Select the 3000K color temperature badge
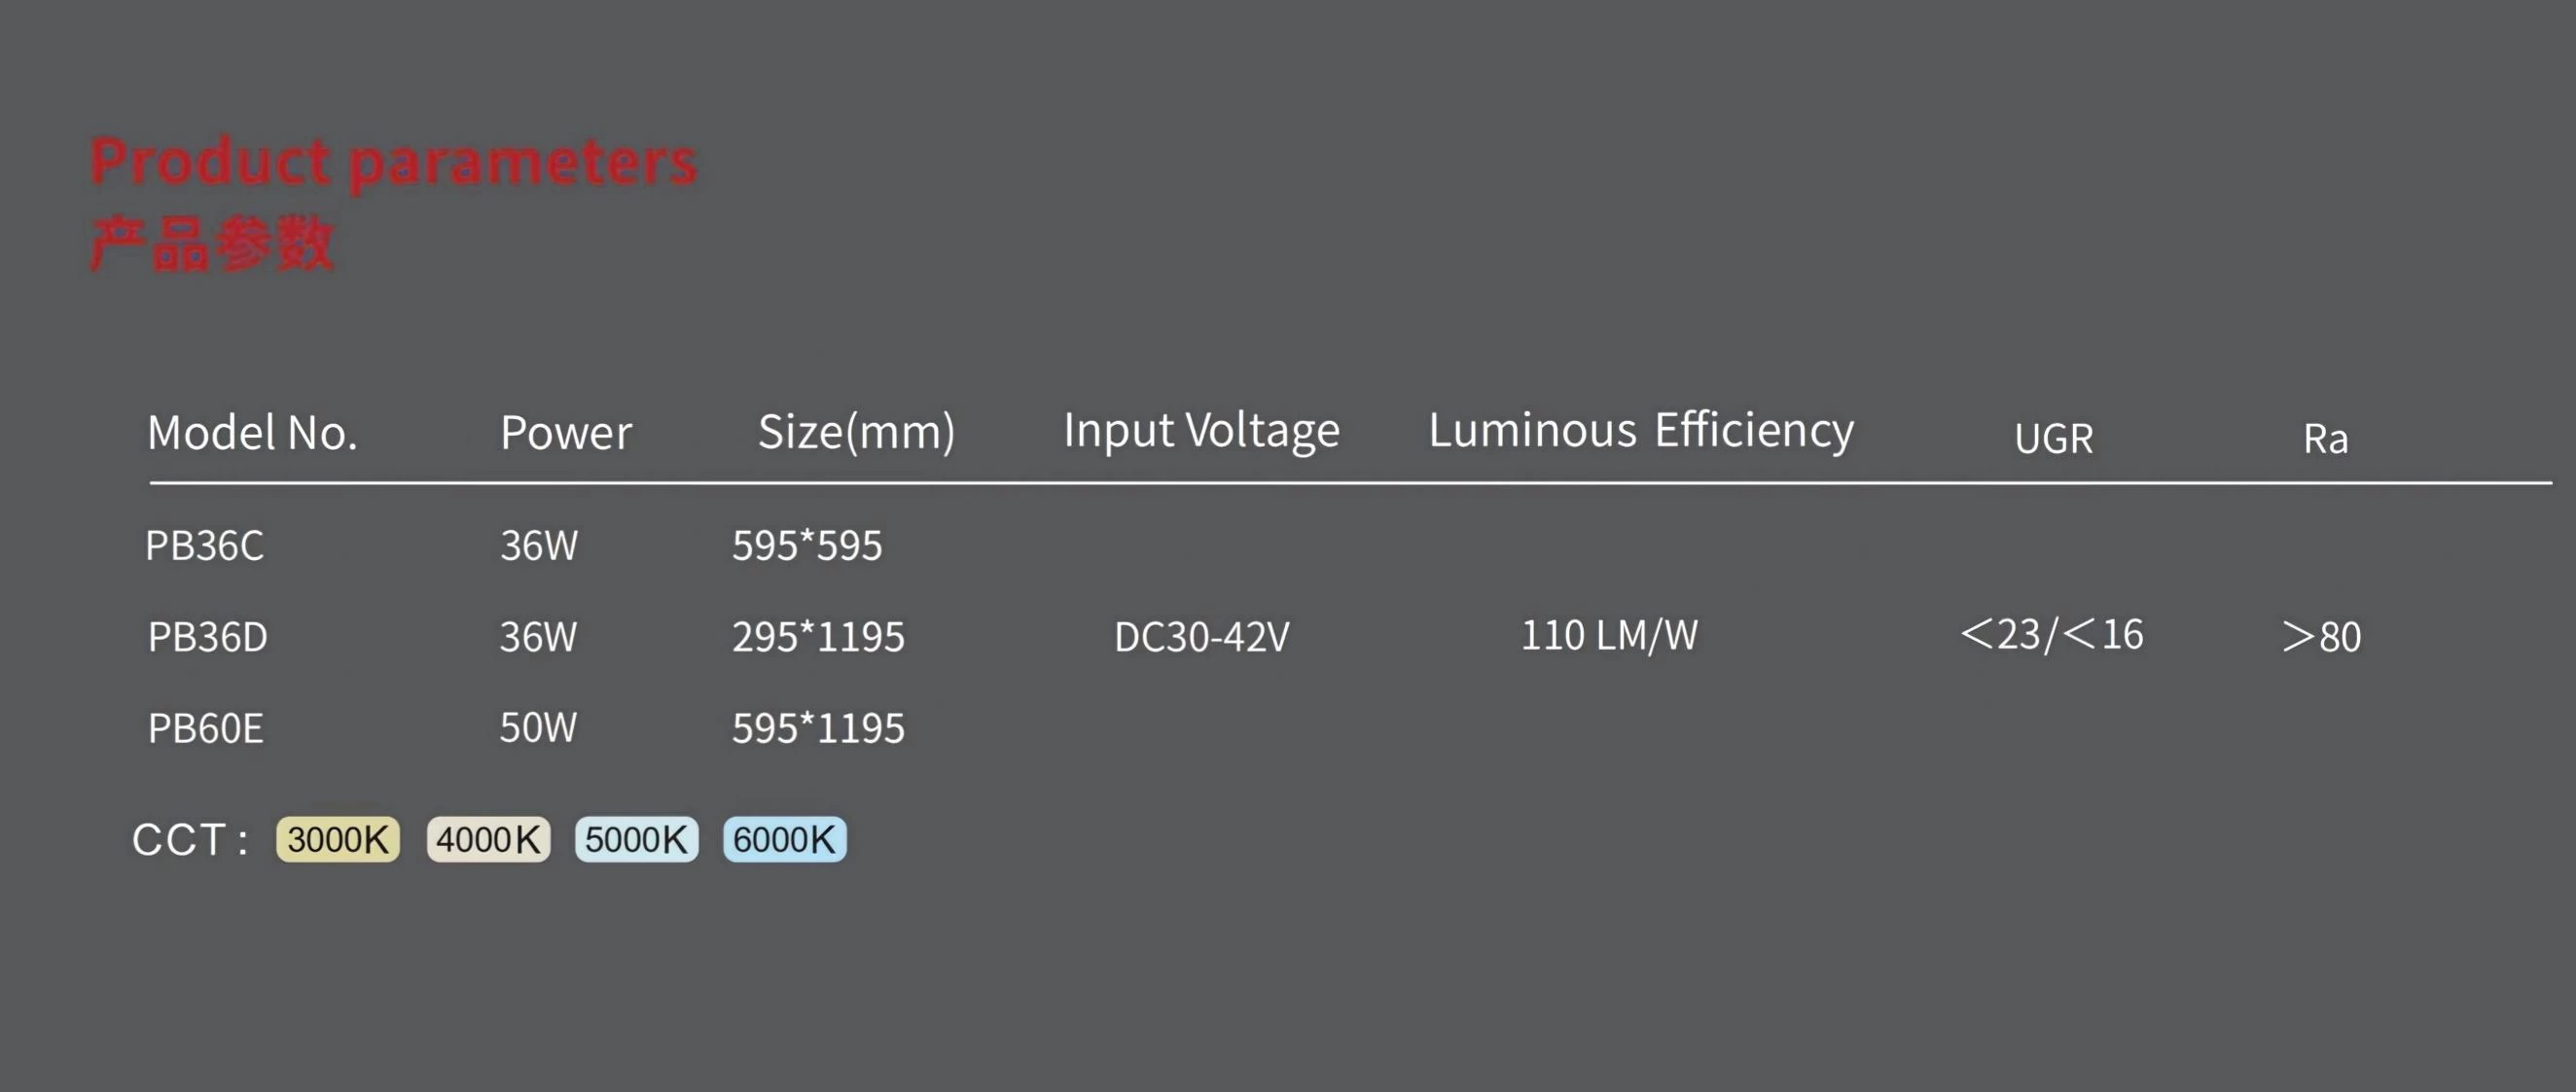Screen dimensions: 2576x1092 [x=338, y=839]
